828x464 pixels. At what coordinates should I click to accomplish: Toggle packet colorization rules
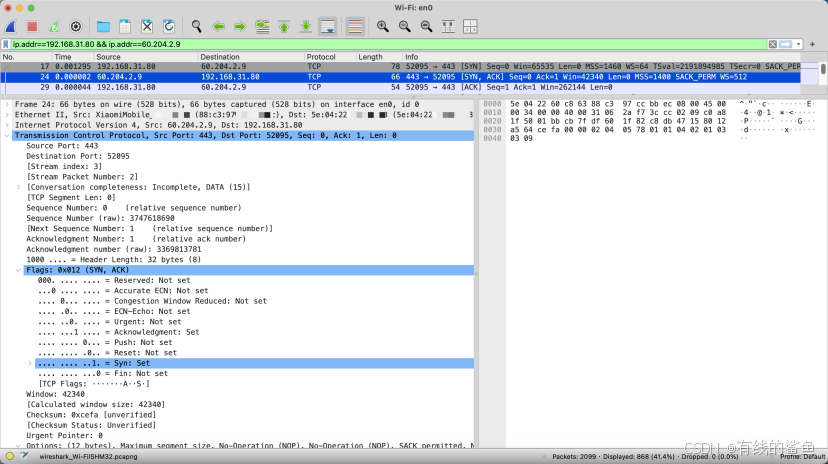click(355, 26)
